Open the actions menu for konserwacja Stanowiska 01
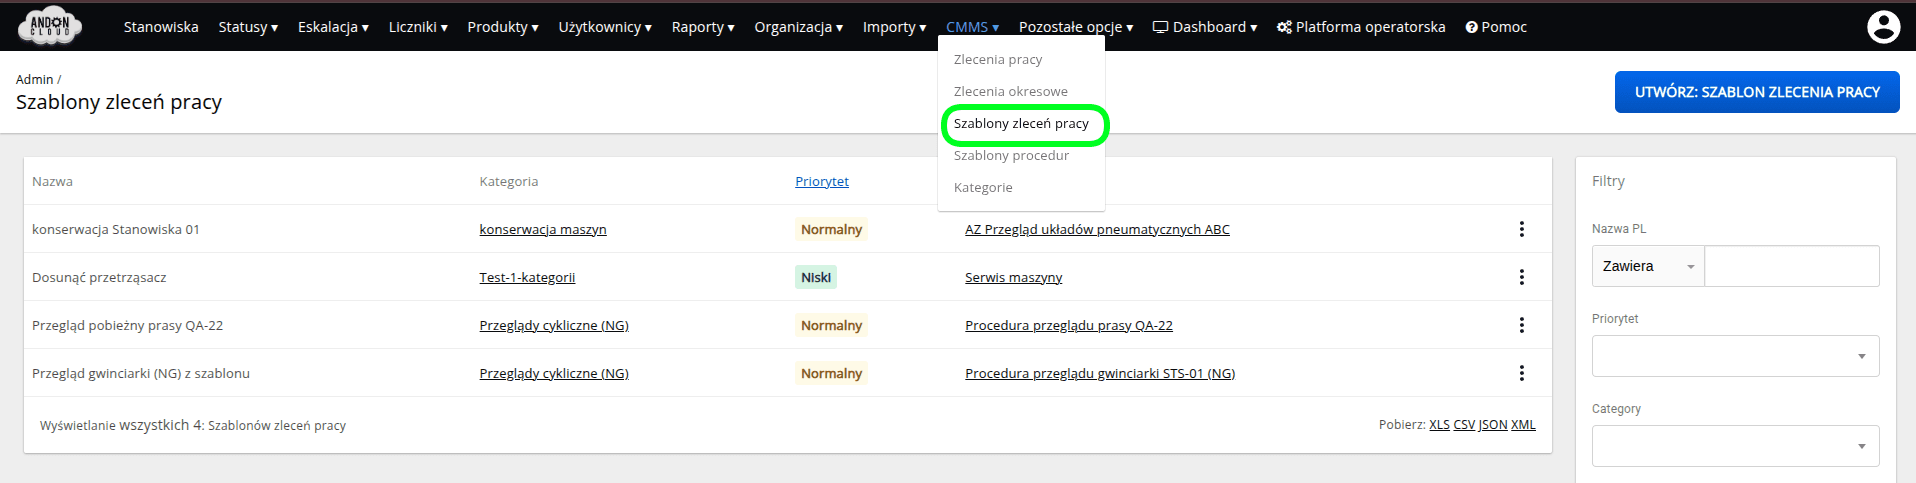This screenshot has height=483, width=1916. point(1521,229)
